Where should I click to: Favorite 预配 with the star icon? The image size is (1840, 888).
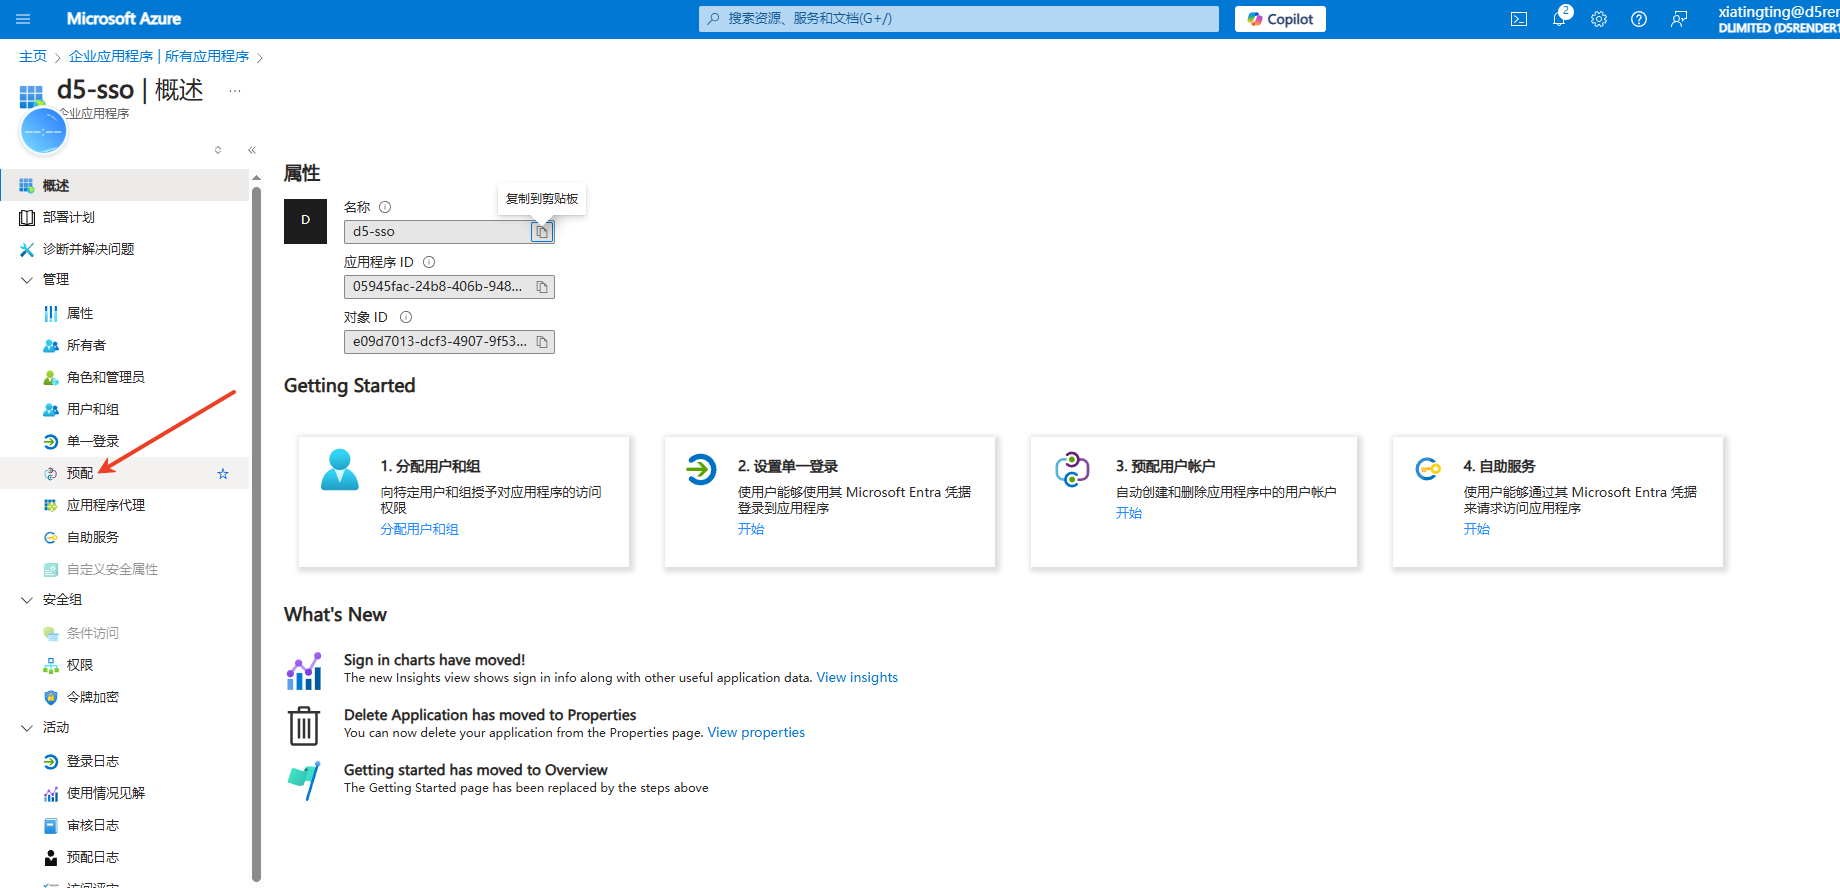tap(223, 473)
